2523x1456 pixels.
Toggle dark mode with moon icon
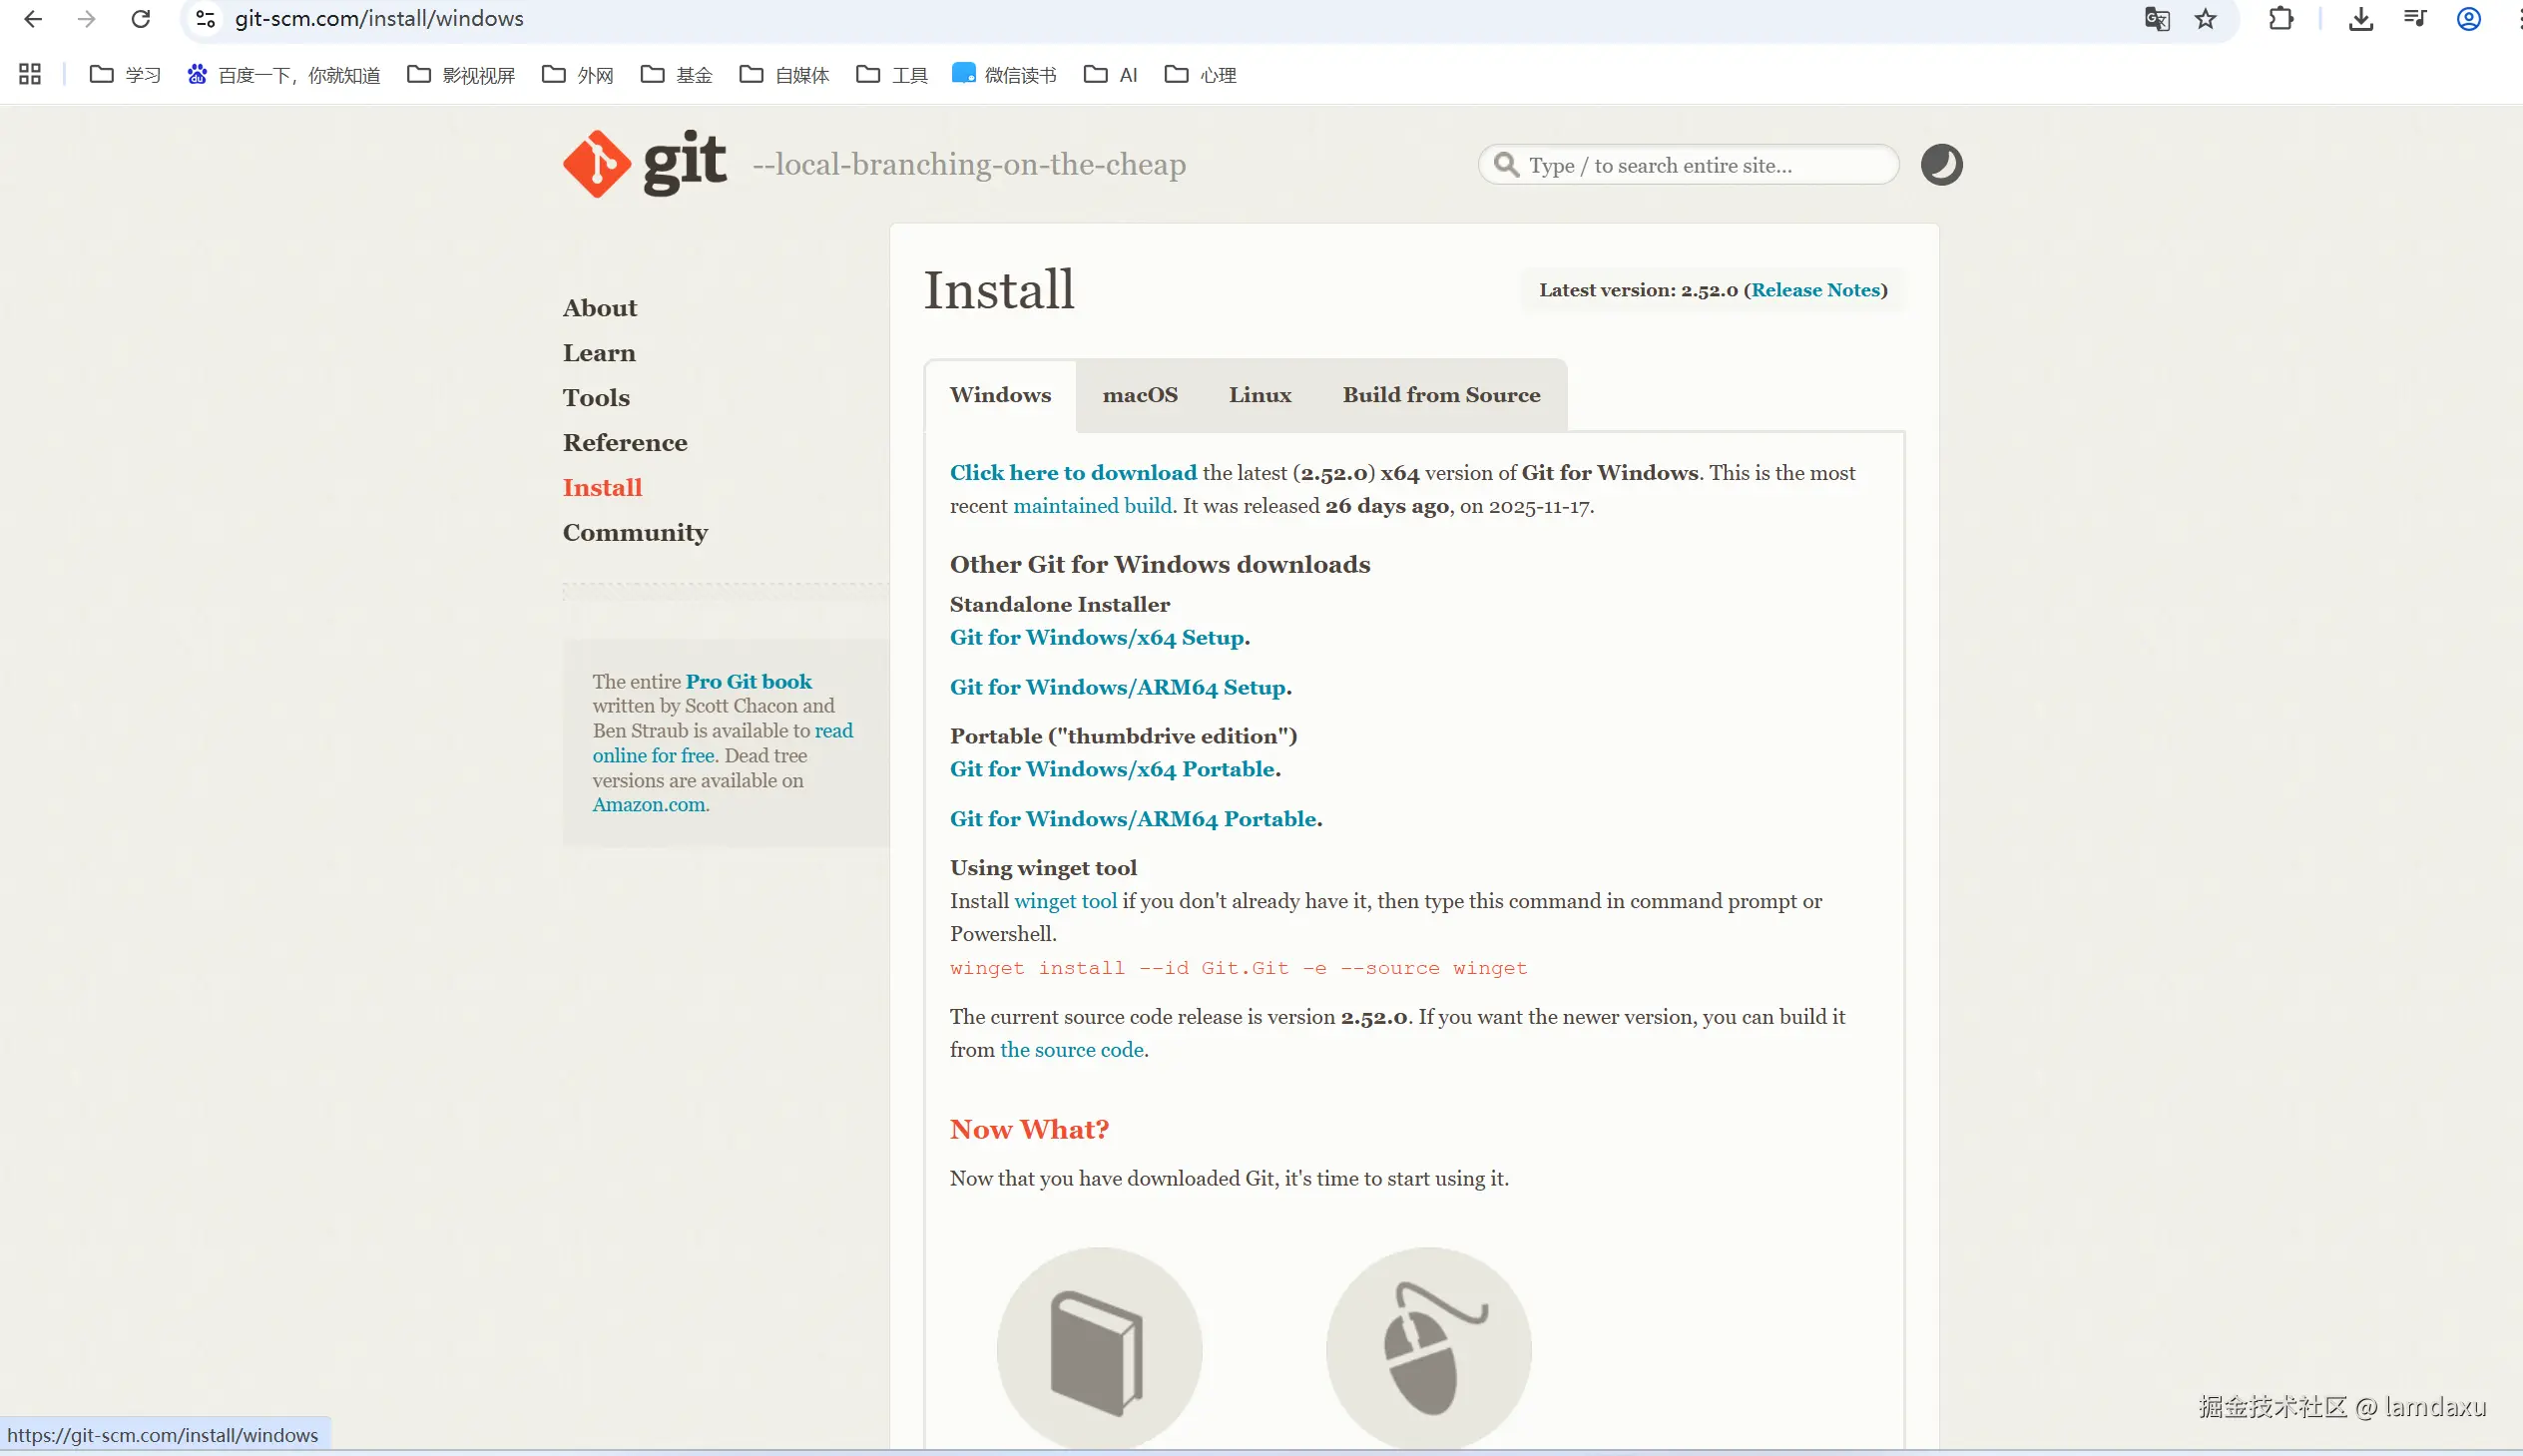(1941, 165)
